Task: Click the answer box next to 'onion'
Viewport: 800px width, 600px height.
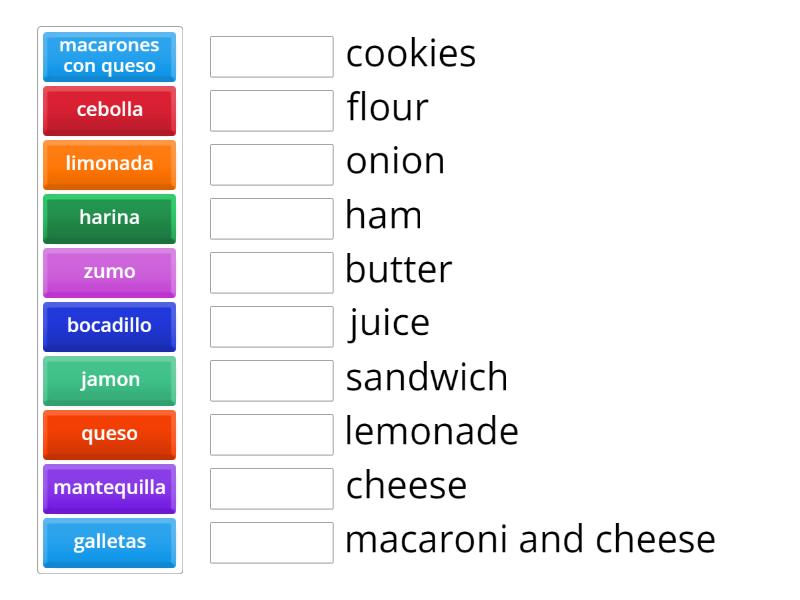Action: coord(271,165)
